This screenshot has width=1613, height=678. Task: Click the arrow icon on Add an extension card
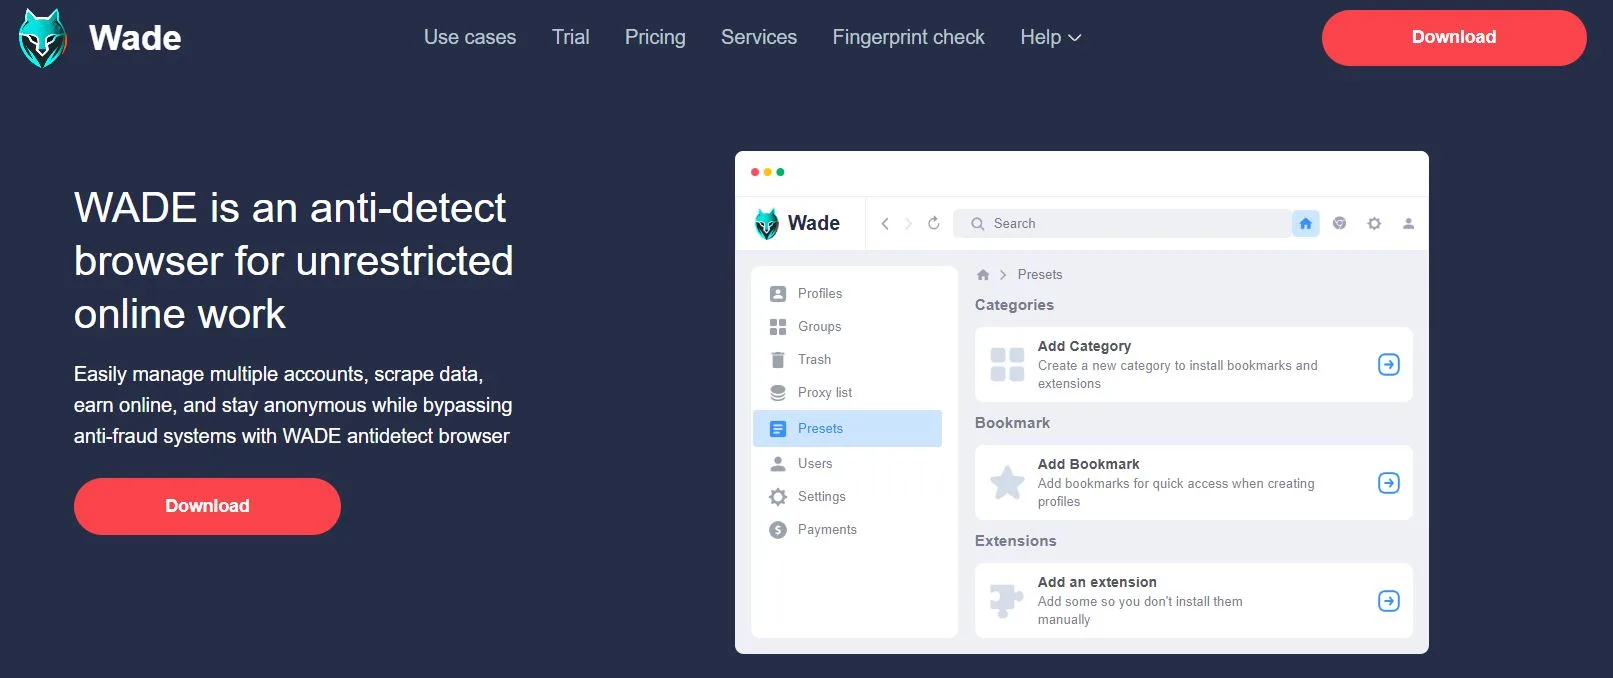click(1388, 601)
